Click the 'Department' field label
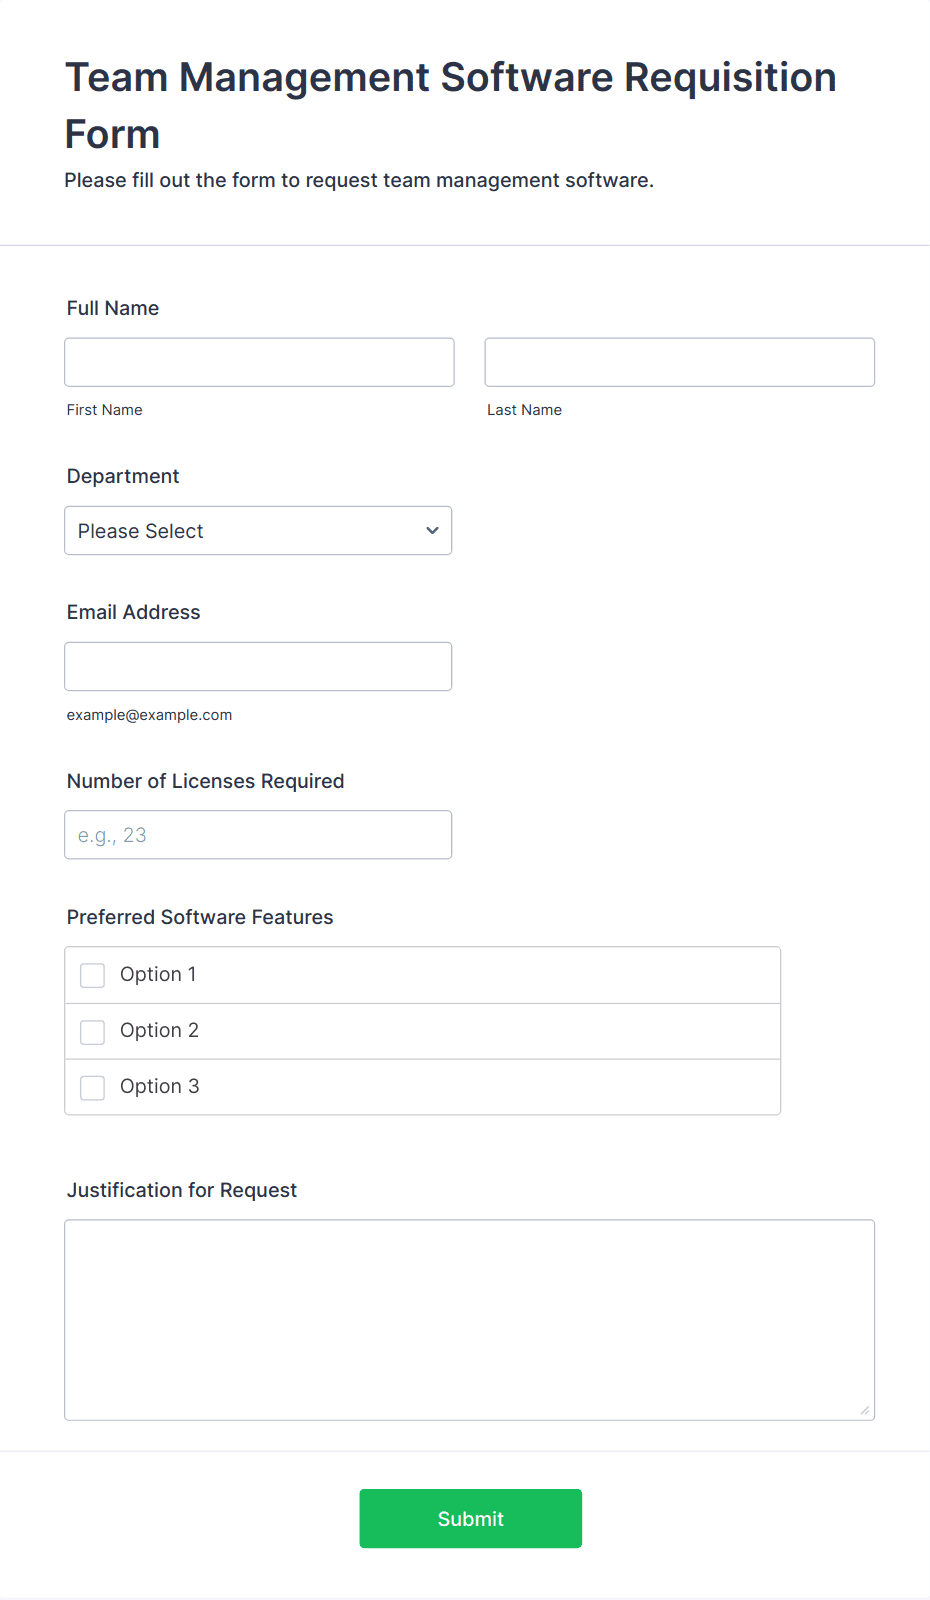 point(123,476)
